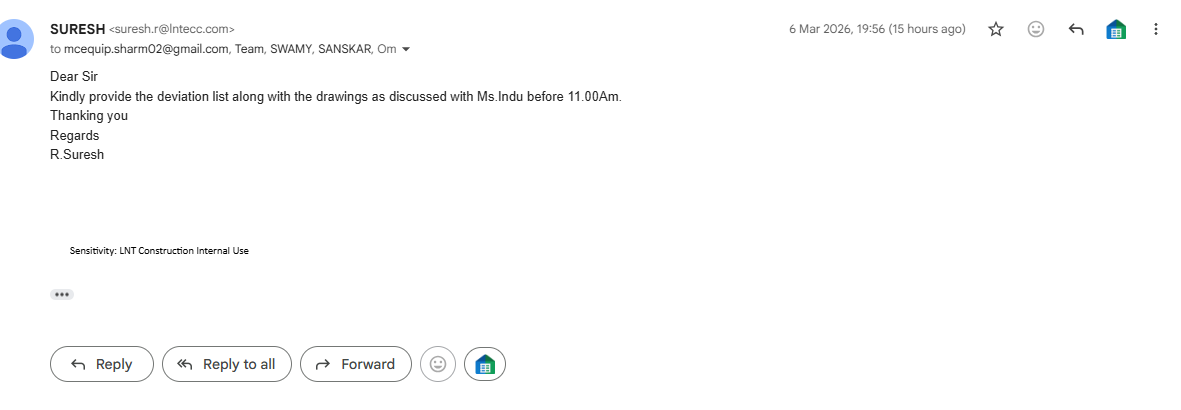Click the Forward button
Viewport: 1181px width, 410px height.
[x=356, y=364]
